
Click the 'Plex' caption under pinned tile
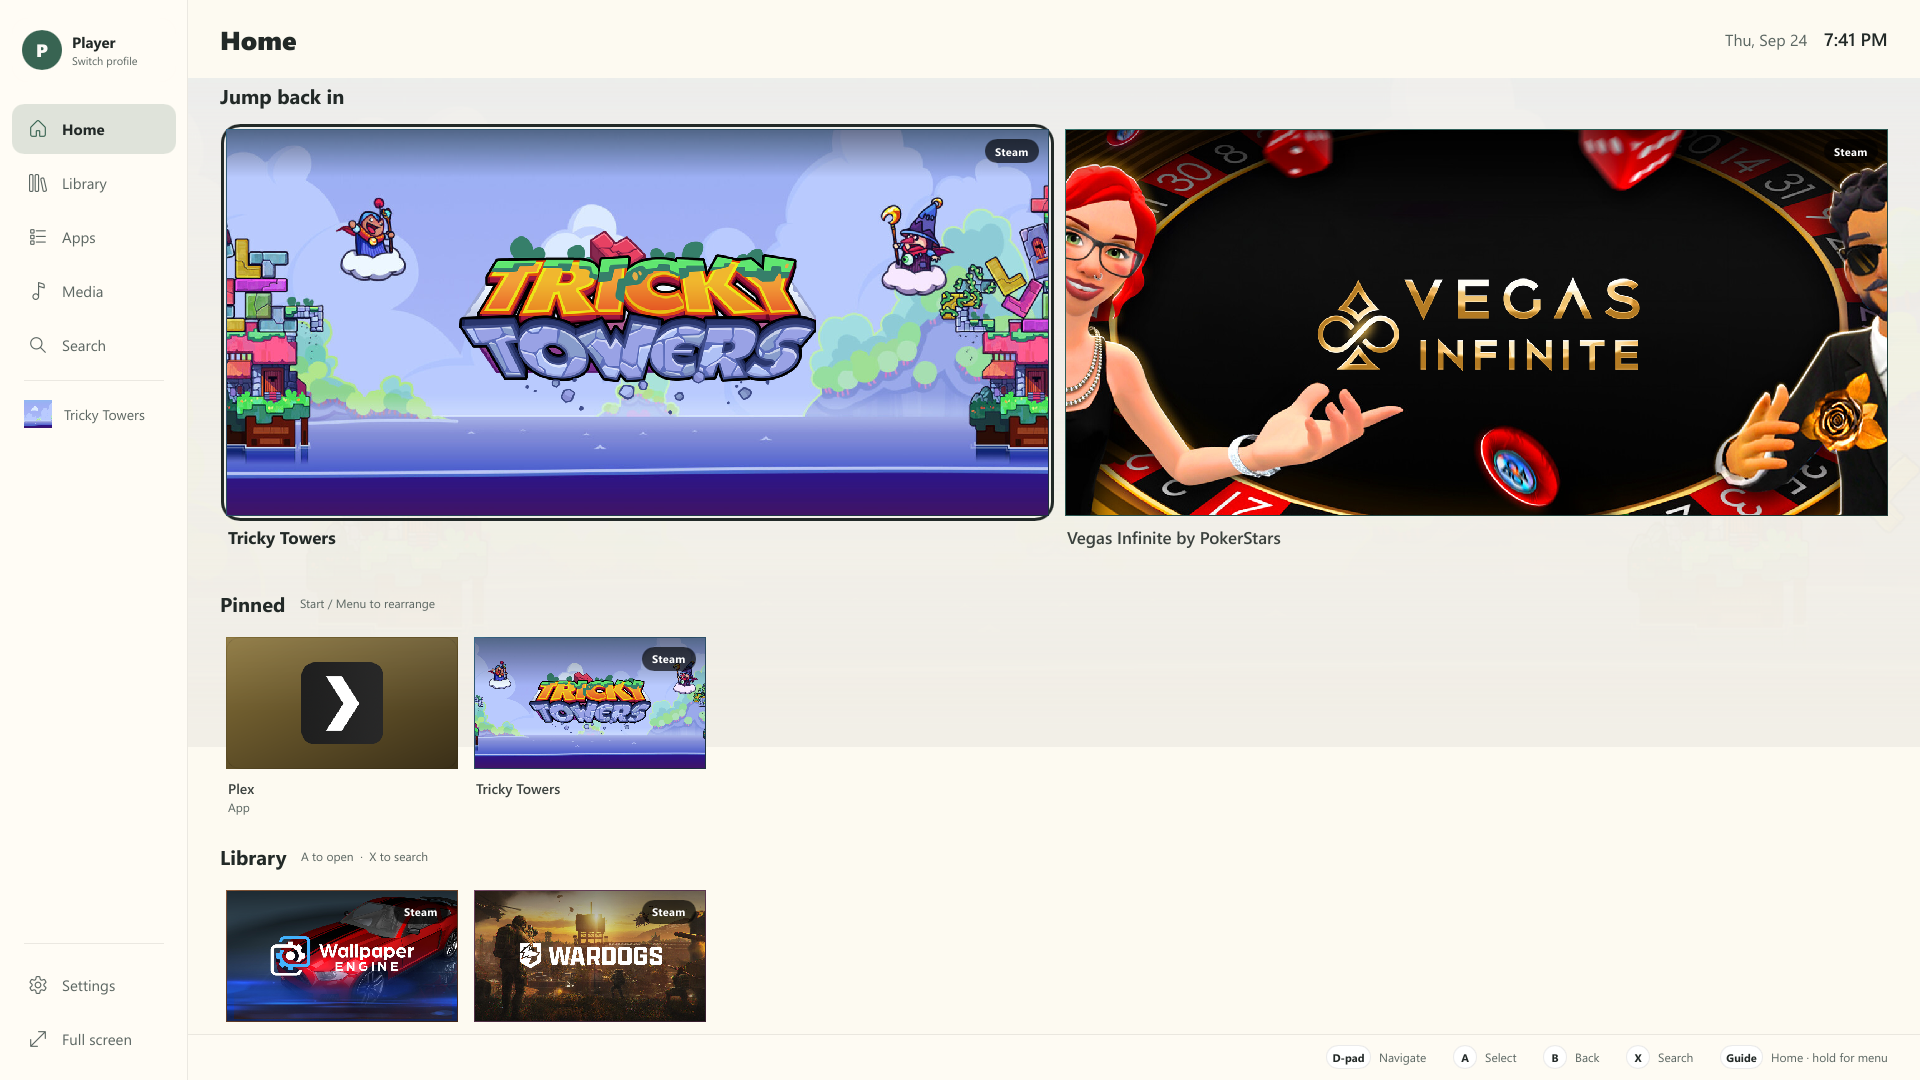(241, 789)
